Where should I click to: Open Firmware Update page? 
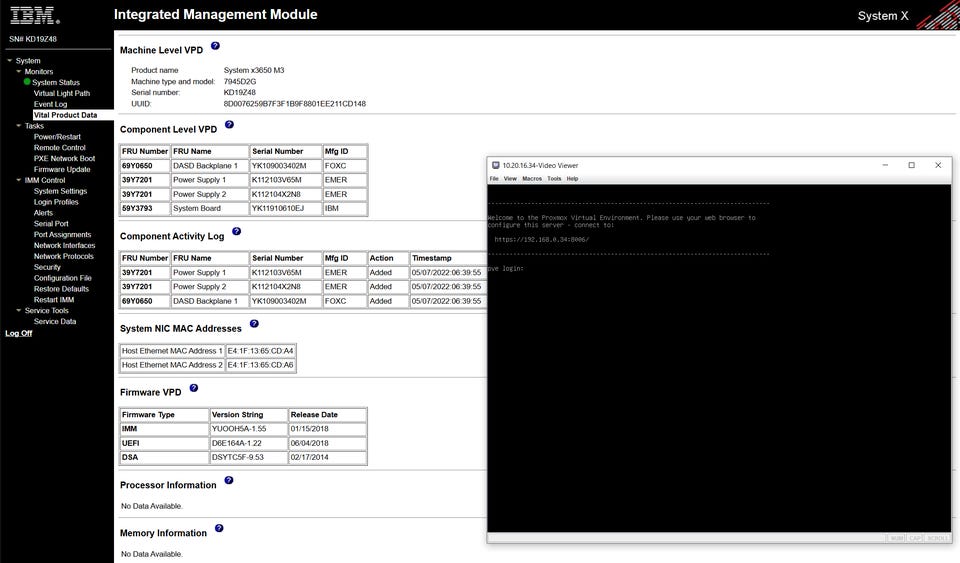click(x=62, y=170)
